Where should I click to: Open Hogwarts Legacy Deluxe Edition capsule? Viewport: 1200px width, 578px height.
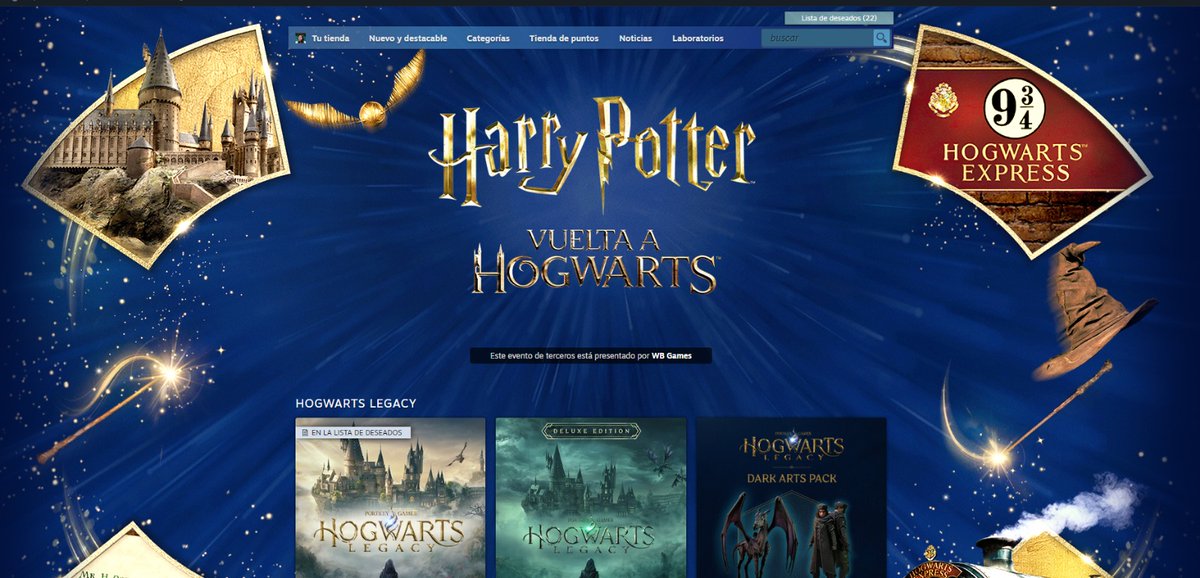(591, 497)
